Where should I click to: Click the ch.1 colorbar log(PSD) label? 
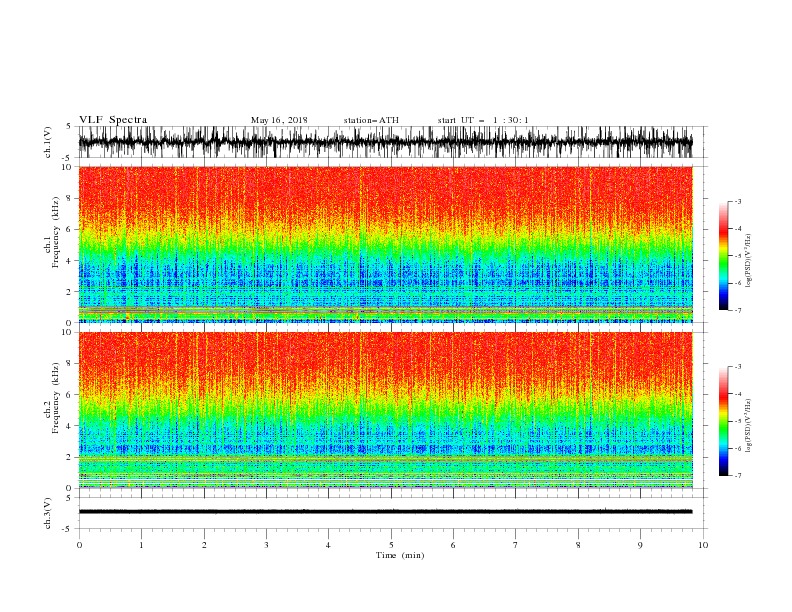[749, 261]
